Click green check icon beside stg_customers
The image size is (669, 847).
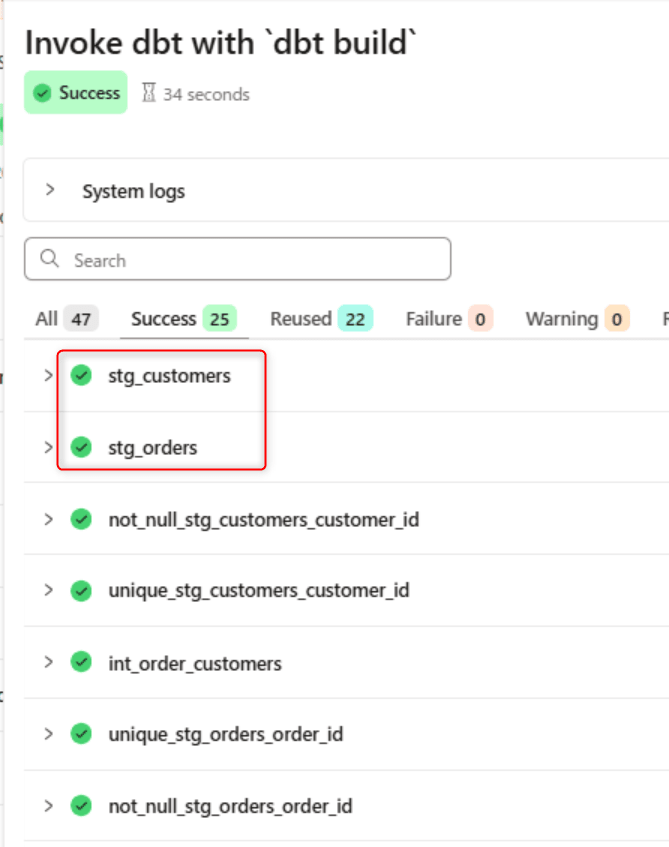[81, 375]
